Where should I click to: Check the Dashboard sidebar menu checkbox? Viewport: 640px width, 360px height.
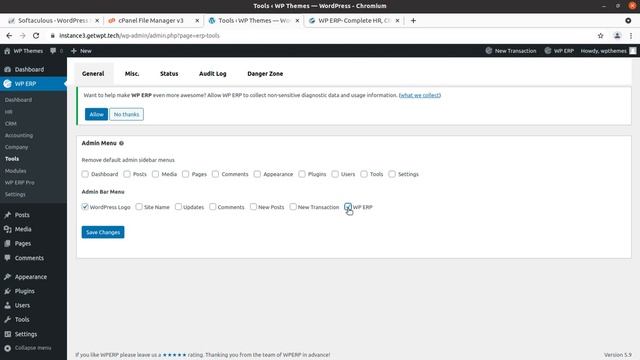pos(85,174)
